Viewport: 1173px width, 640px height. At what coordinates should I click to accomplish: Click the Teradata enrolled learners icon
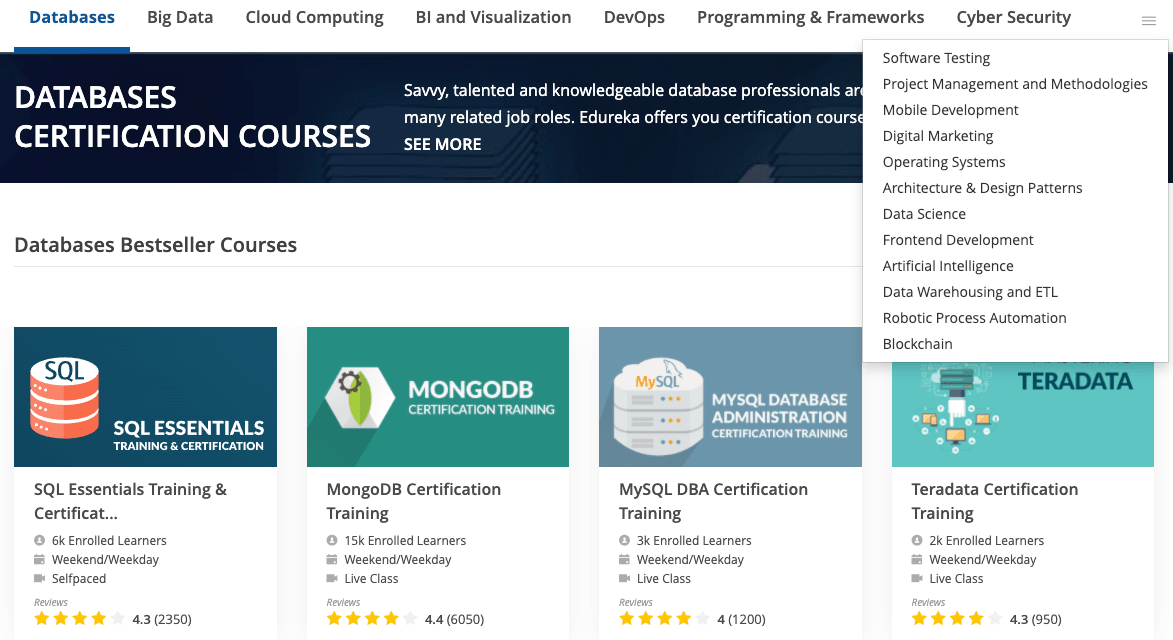pyautogui.click(x=917, y=540)
